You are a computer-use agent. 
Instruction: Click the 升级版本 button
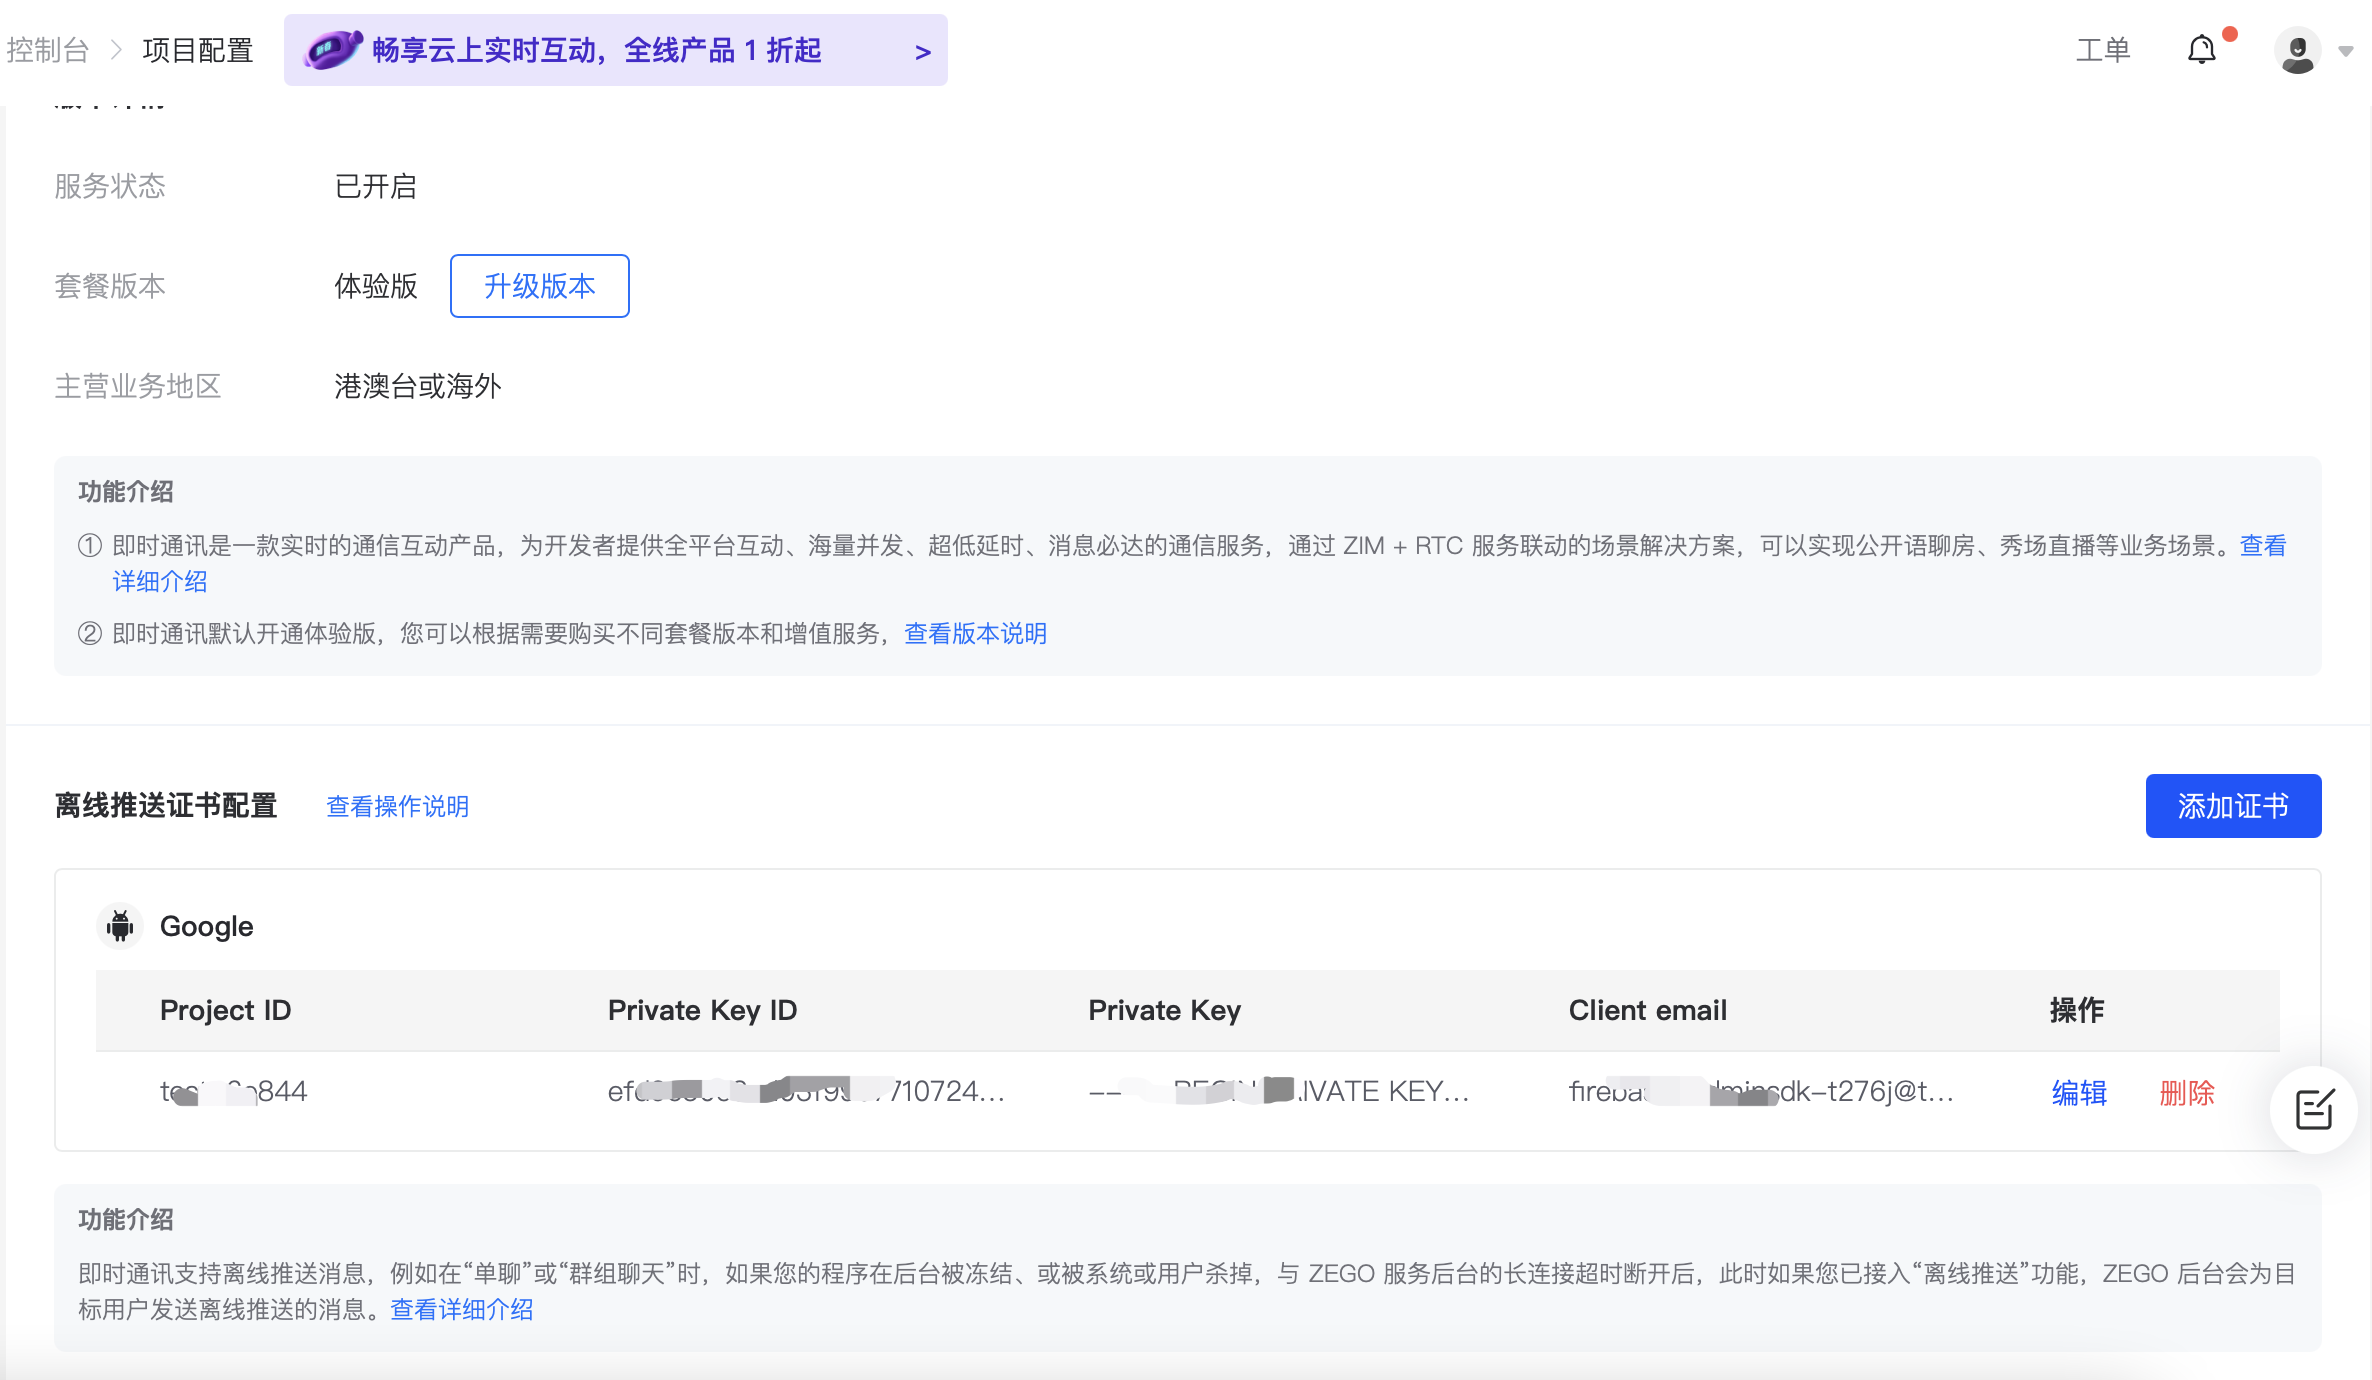(539, 286)
